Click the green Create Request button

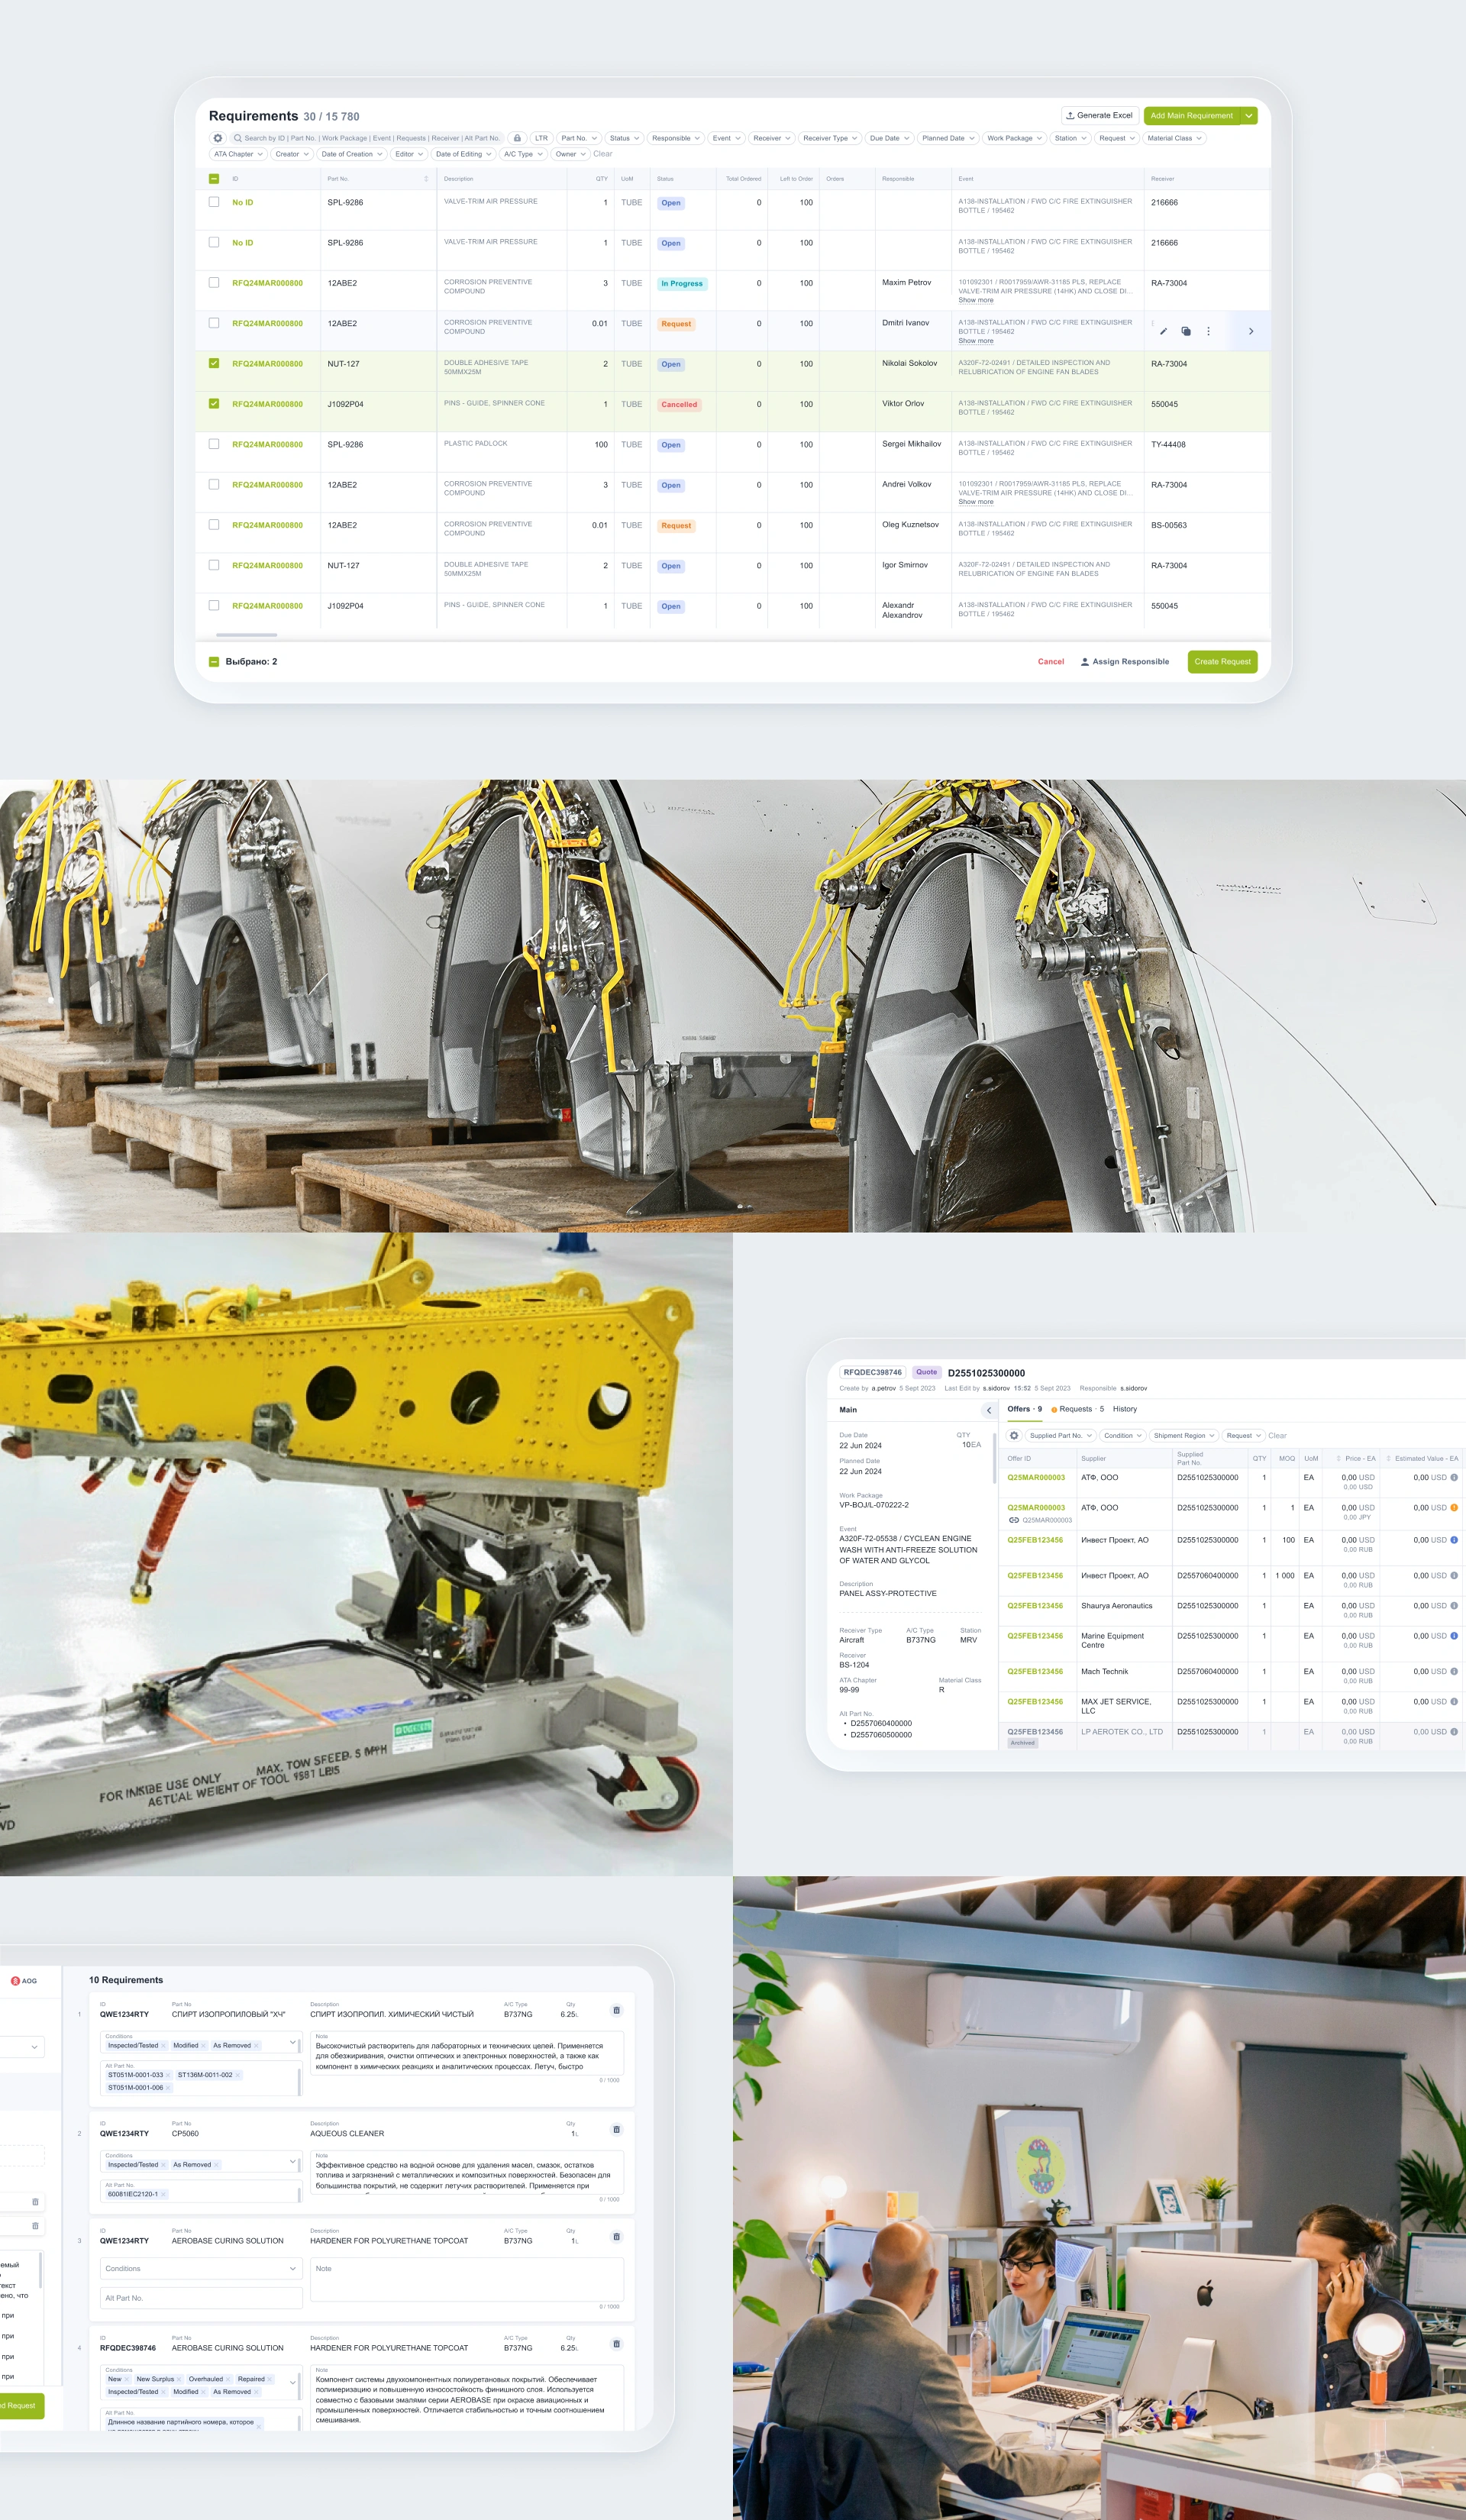coord(1222,661)
